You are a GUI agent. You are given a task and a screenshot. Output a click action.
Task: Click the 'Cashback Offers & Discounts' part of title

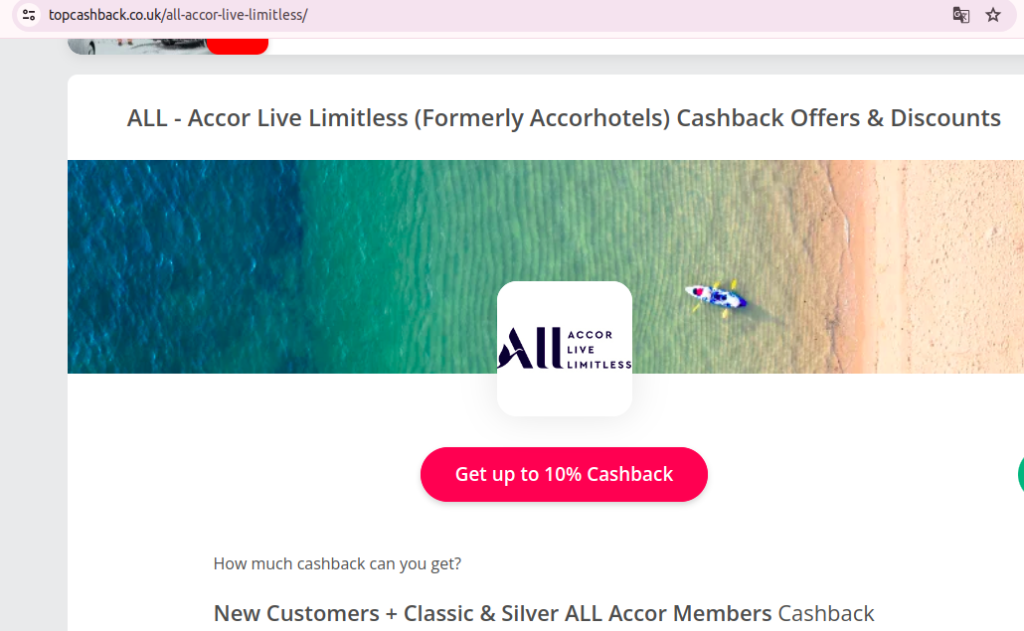pyautogui.click(x=839, y=118)
